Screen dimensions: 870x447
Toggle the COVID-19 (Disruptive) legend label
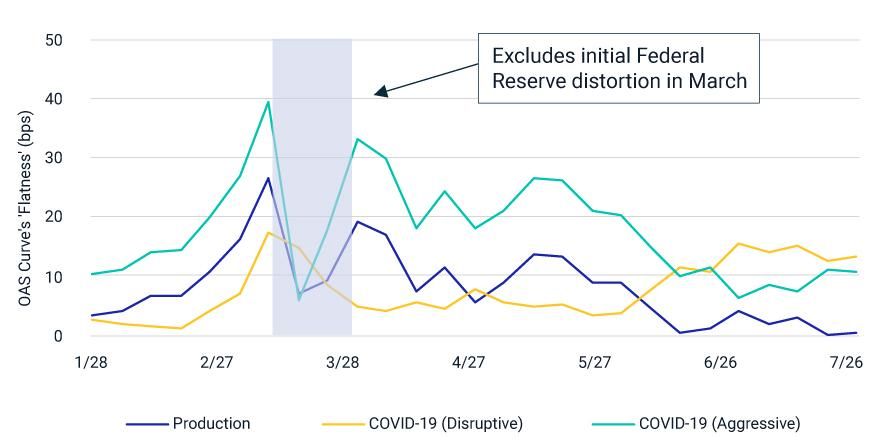(x=445, y=424)
